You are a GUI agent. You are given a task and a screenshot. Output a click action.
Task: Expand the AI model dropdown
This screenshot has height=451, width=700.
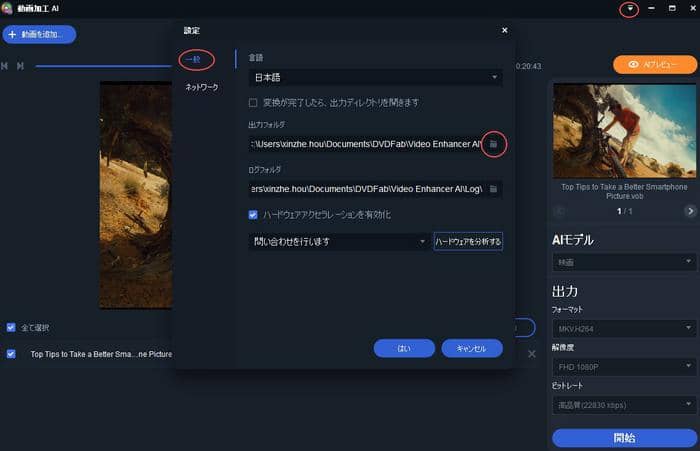pos(624,262)
